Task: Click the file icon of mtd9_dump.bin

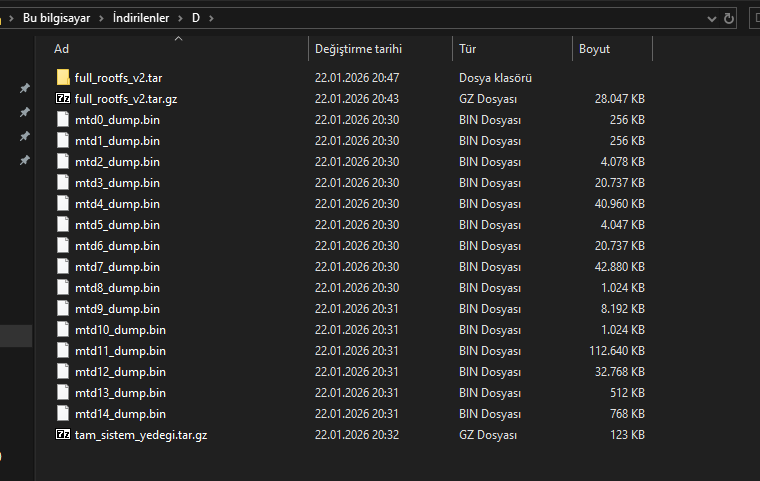Action: point(63,308)
